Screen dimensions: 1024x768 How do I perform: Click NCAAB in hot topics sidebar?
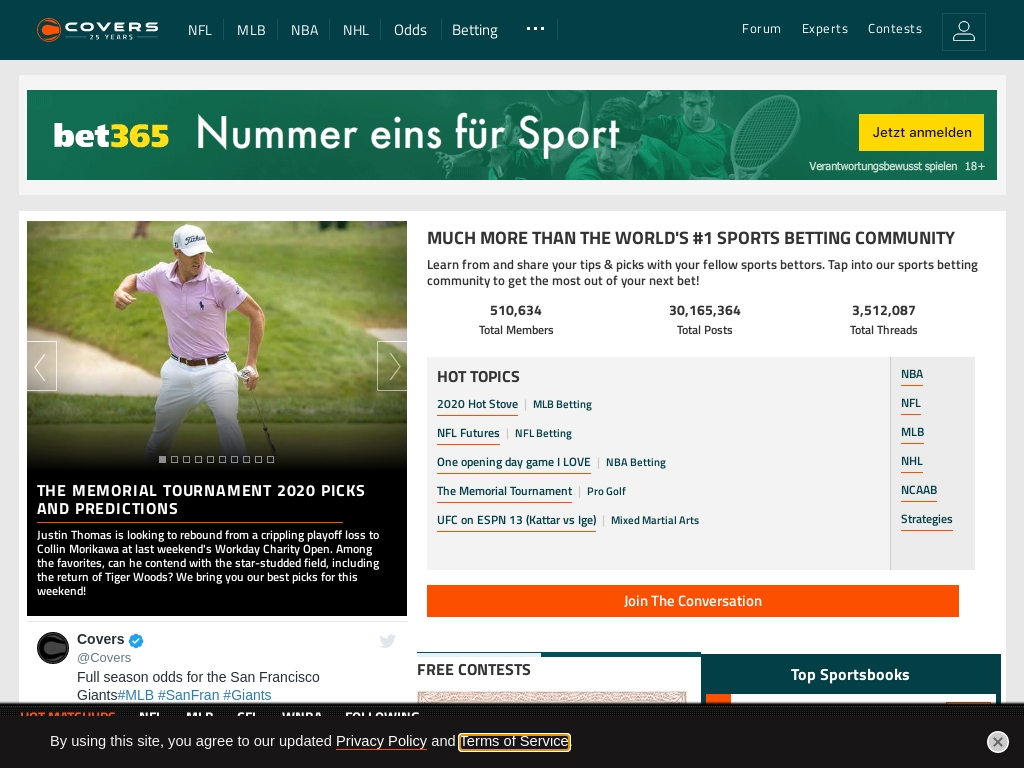(919, 490)
